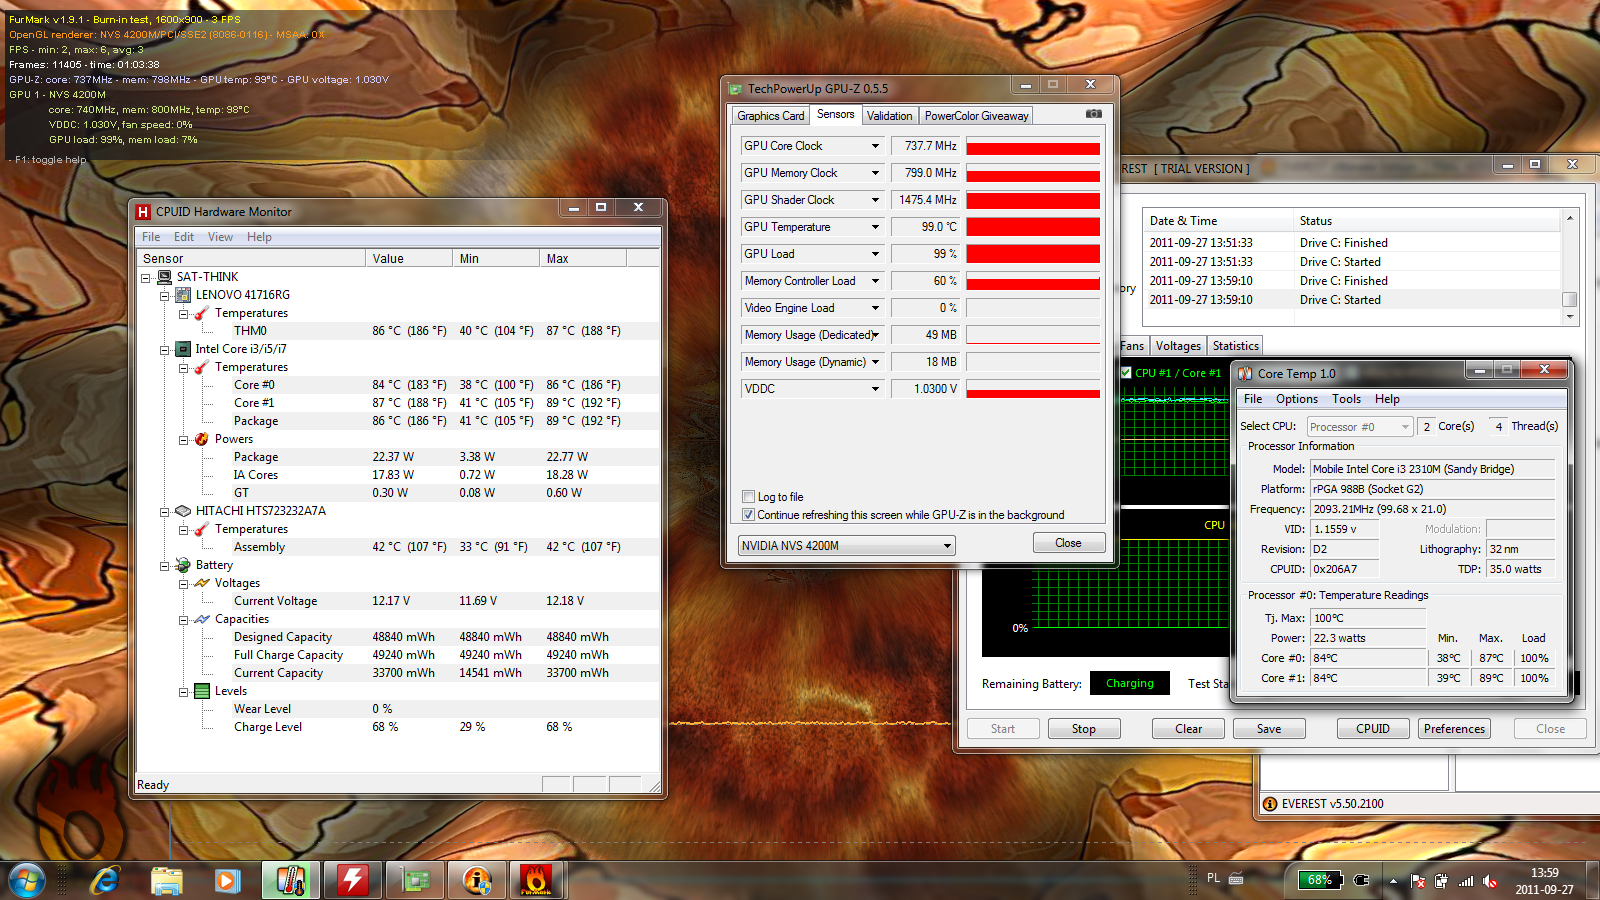Click the EVEREST info icon in status bar
1600x900 pixels.
point(1270,804)
